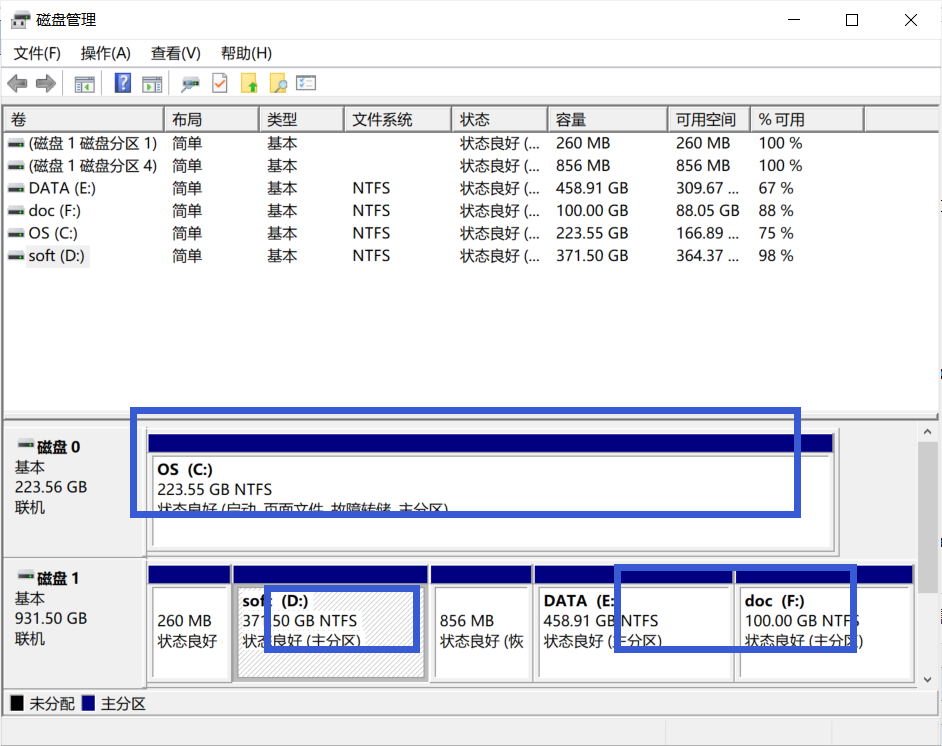Click the scroll down arrow of disk pane
This screenshot has height=746, width=942.
pos(928,679)
